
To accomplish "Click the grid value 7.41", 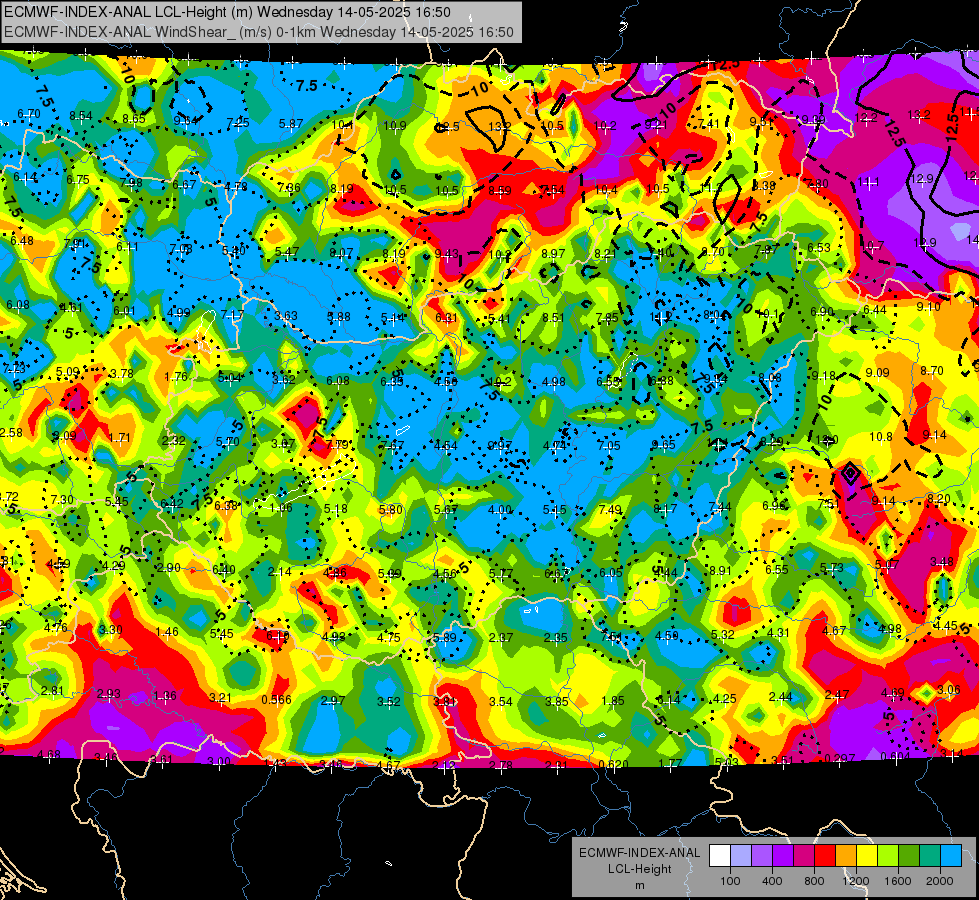I will (x=709, y=124).
